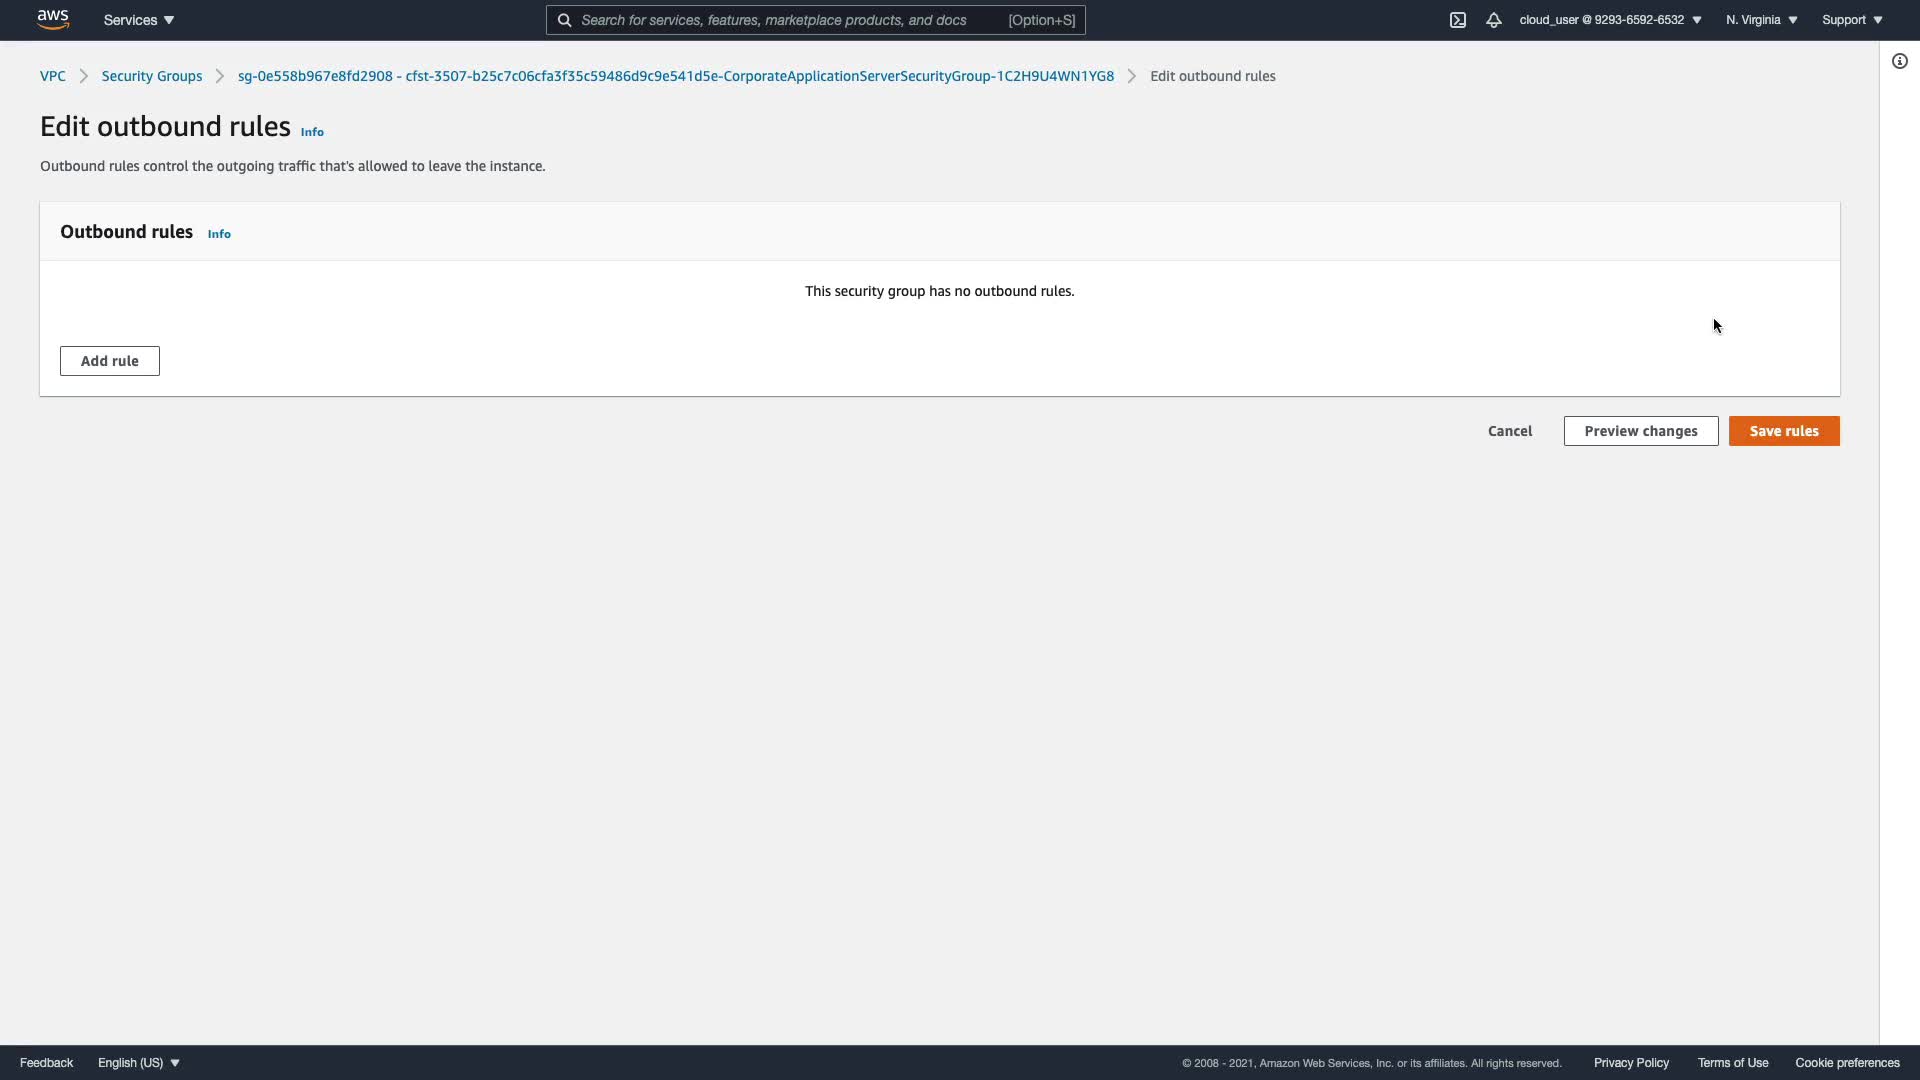Click Preview changes button
Viewport: 1920px width, 1080px height.
(1641, 431)
